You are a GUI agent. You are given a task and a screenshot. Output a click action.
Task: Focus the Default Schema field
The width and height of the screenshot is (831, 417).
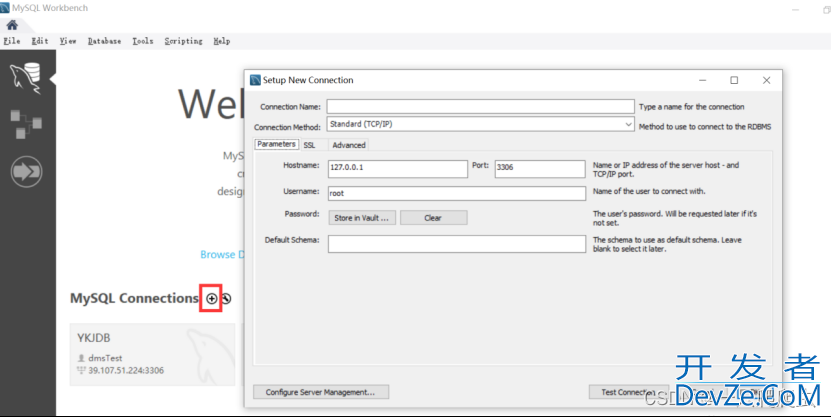pyautogui.click(x=457, y=244)
